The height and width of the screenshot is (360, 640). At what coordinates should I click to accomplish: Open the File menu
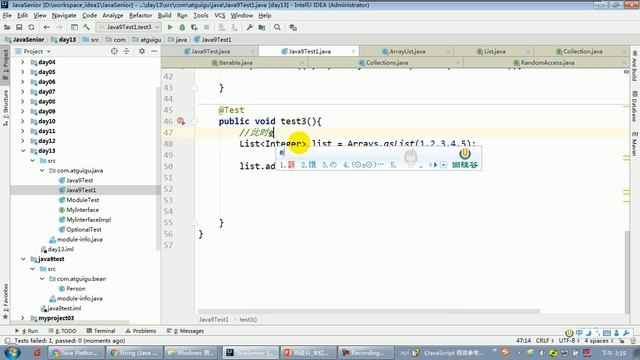[7, 16]
